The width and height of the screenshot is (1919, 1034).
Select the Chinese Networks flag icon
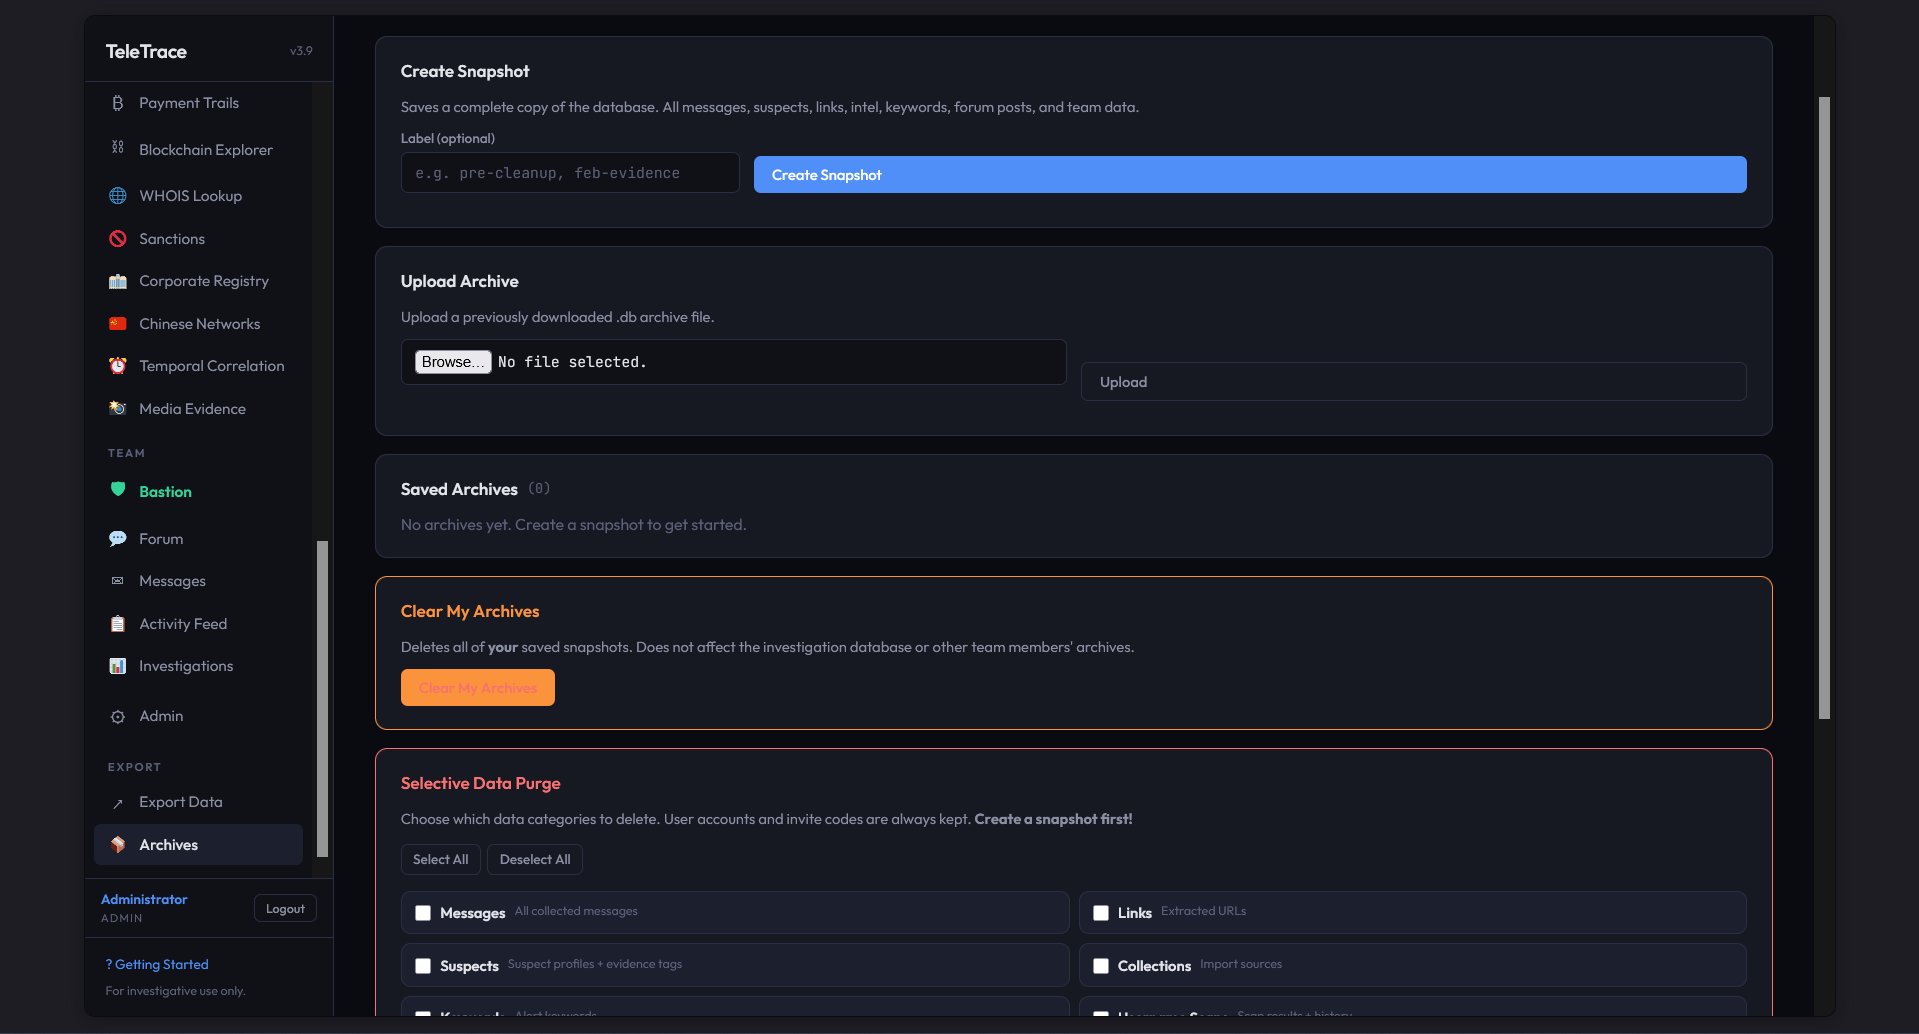point(118,324)
